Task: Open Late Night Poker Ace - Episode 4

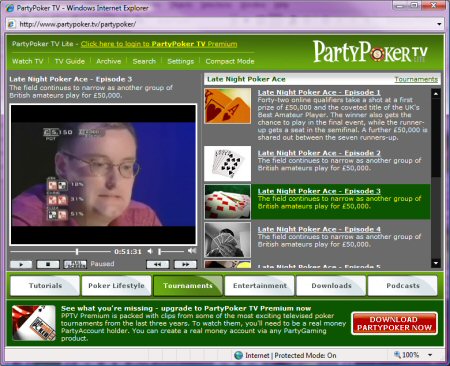Action: tap(319, 229)
